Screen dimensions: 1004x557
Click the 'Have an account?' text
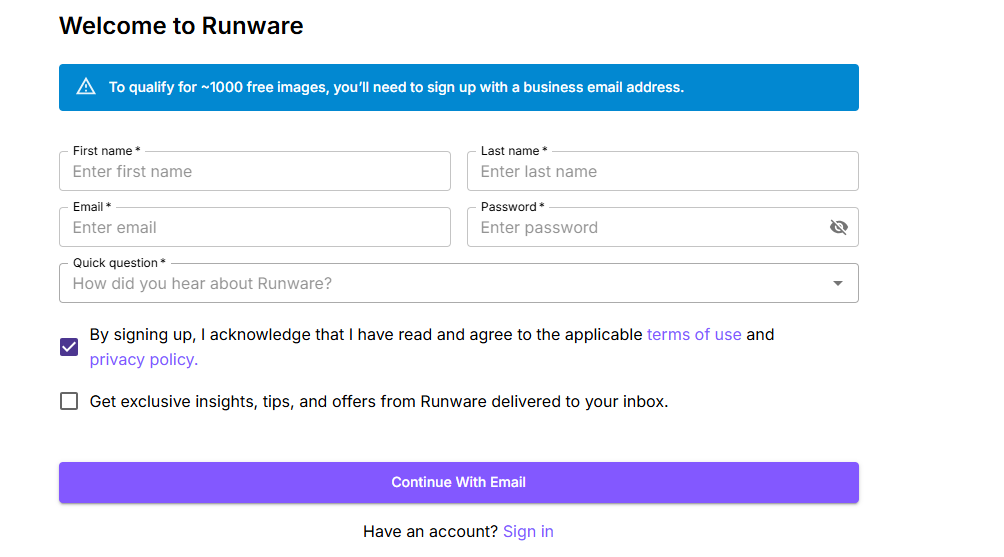point(430,531)
